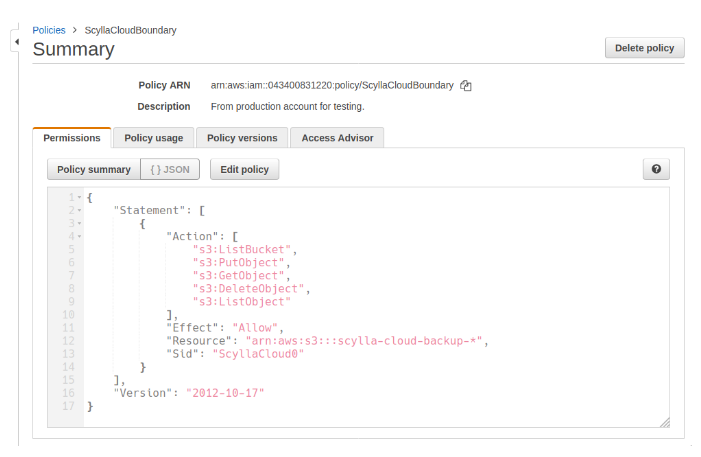Click the description 'From production account for testing.'

[287, 107]
